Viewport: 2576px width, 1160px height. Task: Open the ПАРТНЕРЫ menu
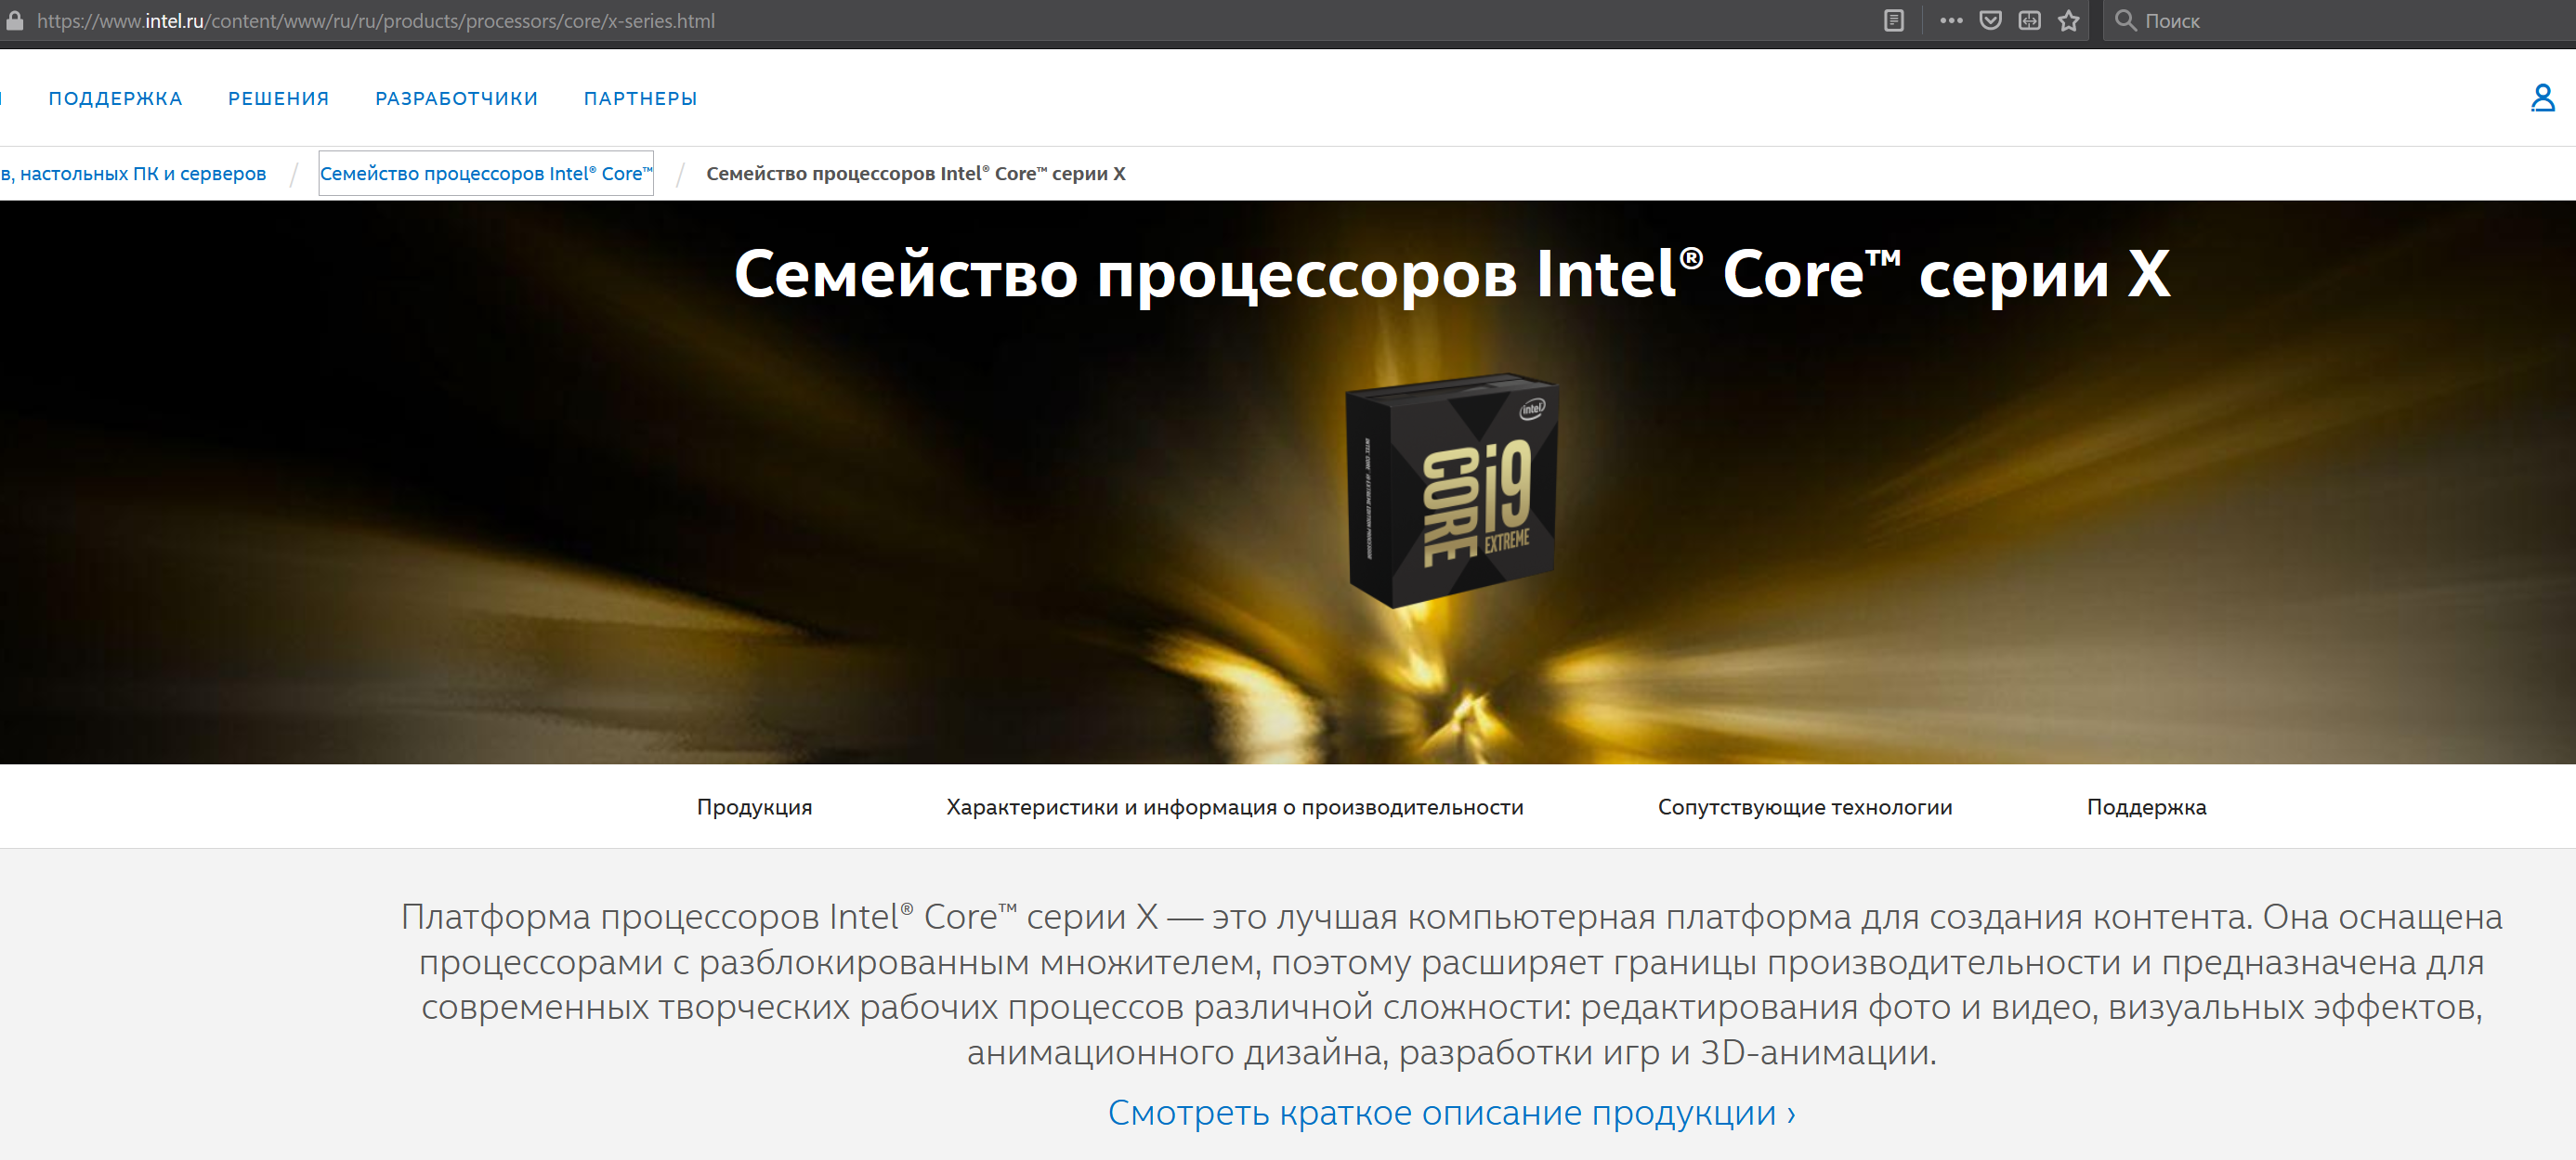640,98
